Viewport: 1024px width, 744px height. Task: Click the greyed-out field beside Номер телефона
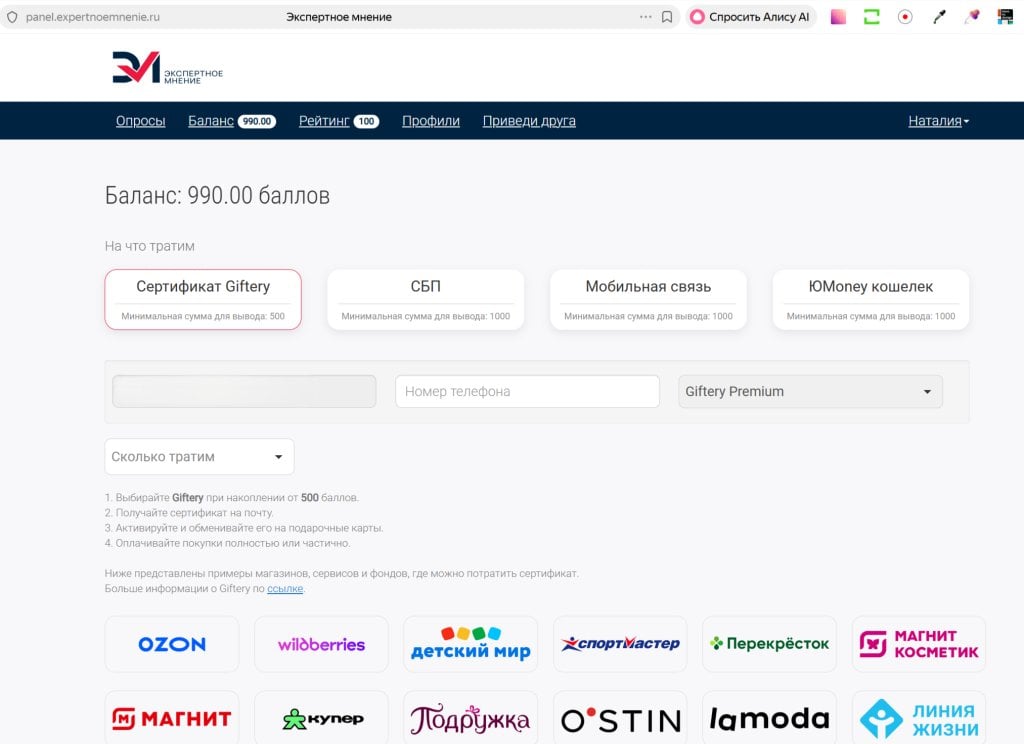(x=244, y=391)
